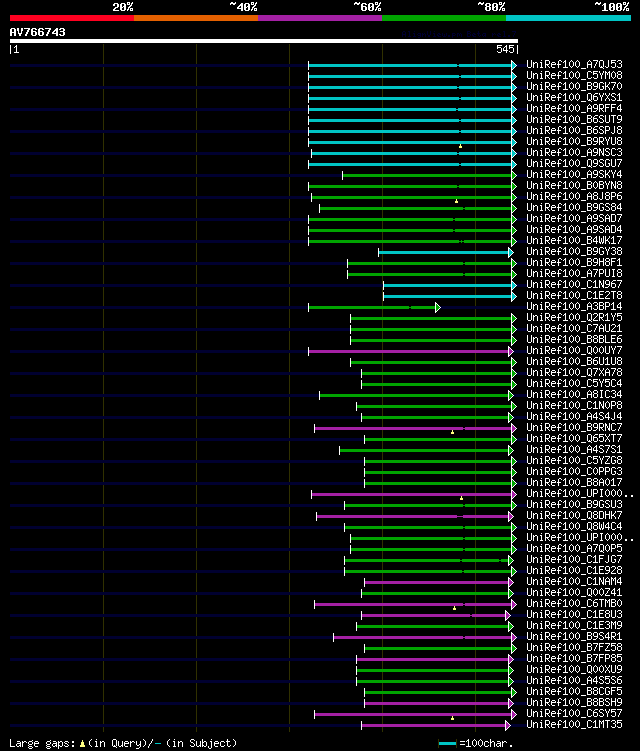This screenshot has width=640, height=751.
Task: Select the red 20% color band
Action: pyautogui.click(x=72, y=18)
